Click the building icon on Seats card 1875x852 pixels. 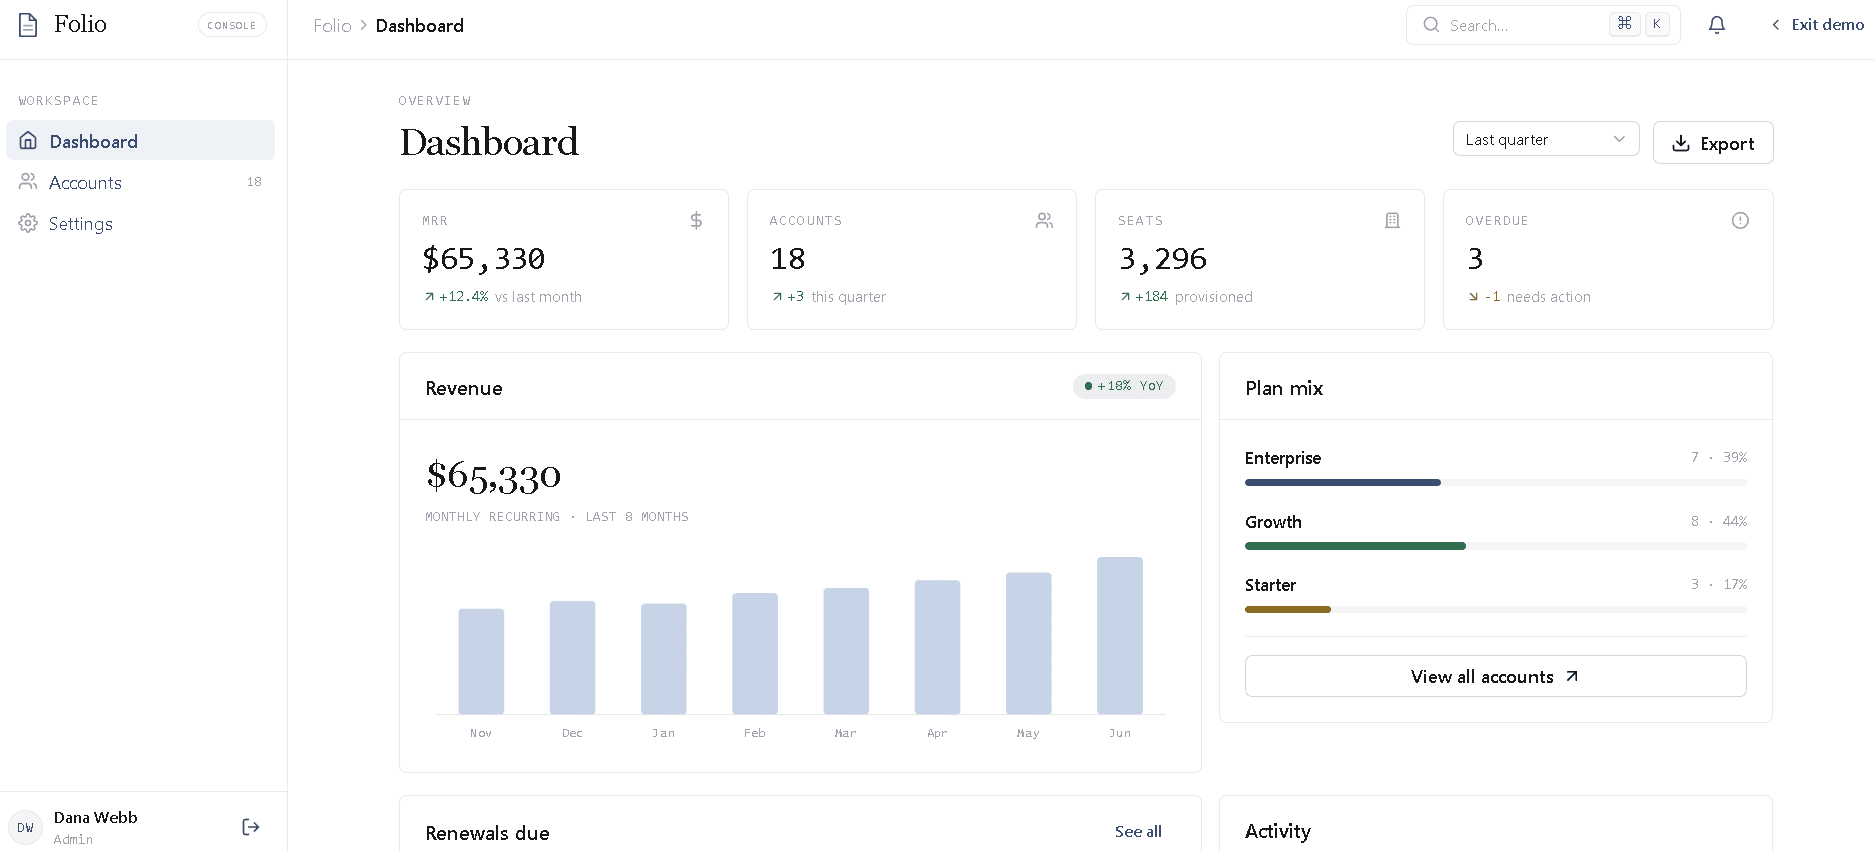(x=1392, y=220)
